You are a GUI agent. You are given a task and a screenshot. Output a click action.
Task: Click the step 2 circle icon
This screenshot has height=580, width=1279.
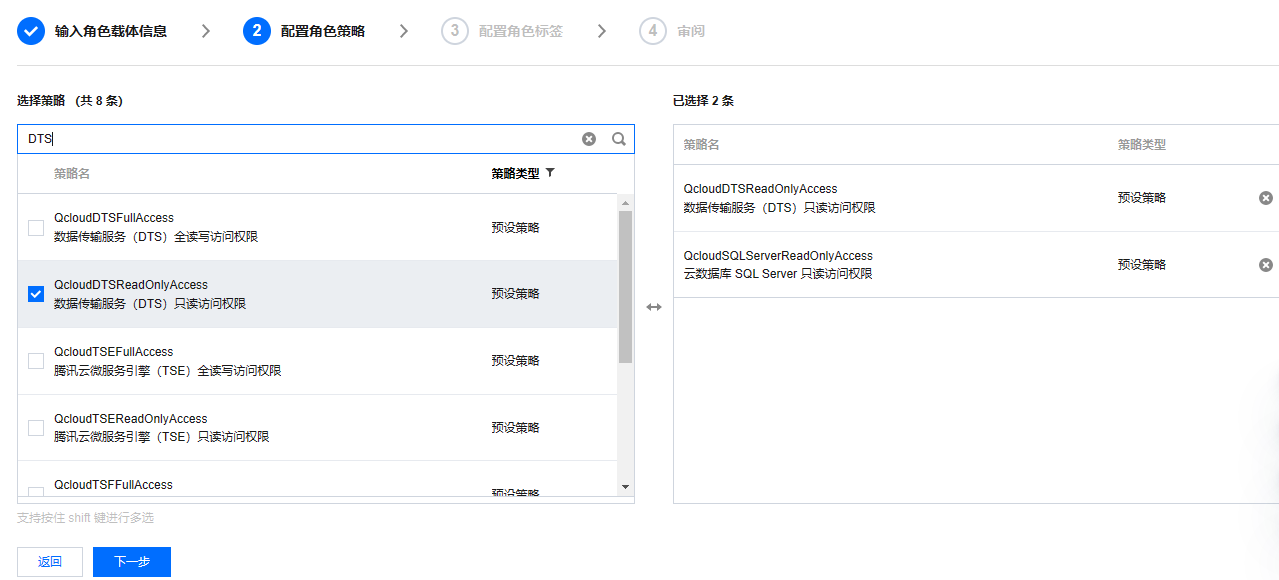[x=257, y=31]
